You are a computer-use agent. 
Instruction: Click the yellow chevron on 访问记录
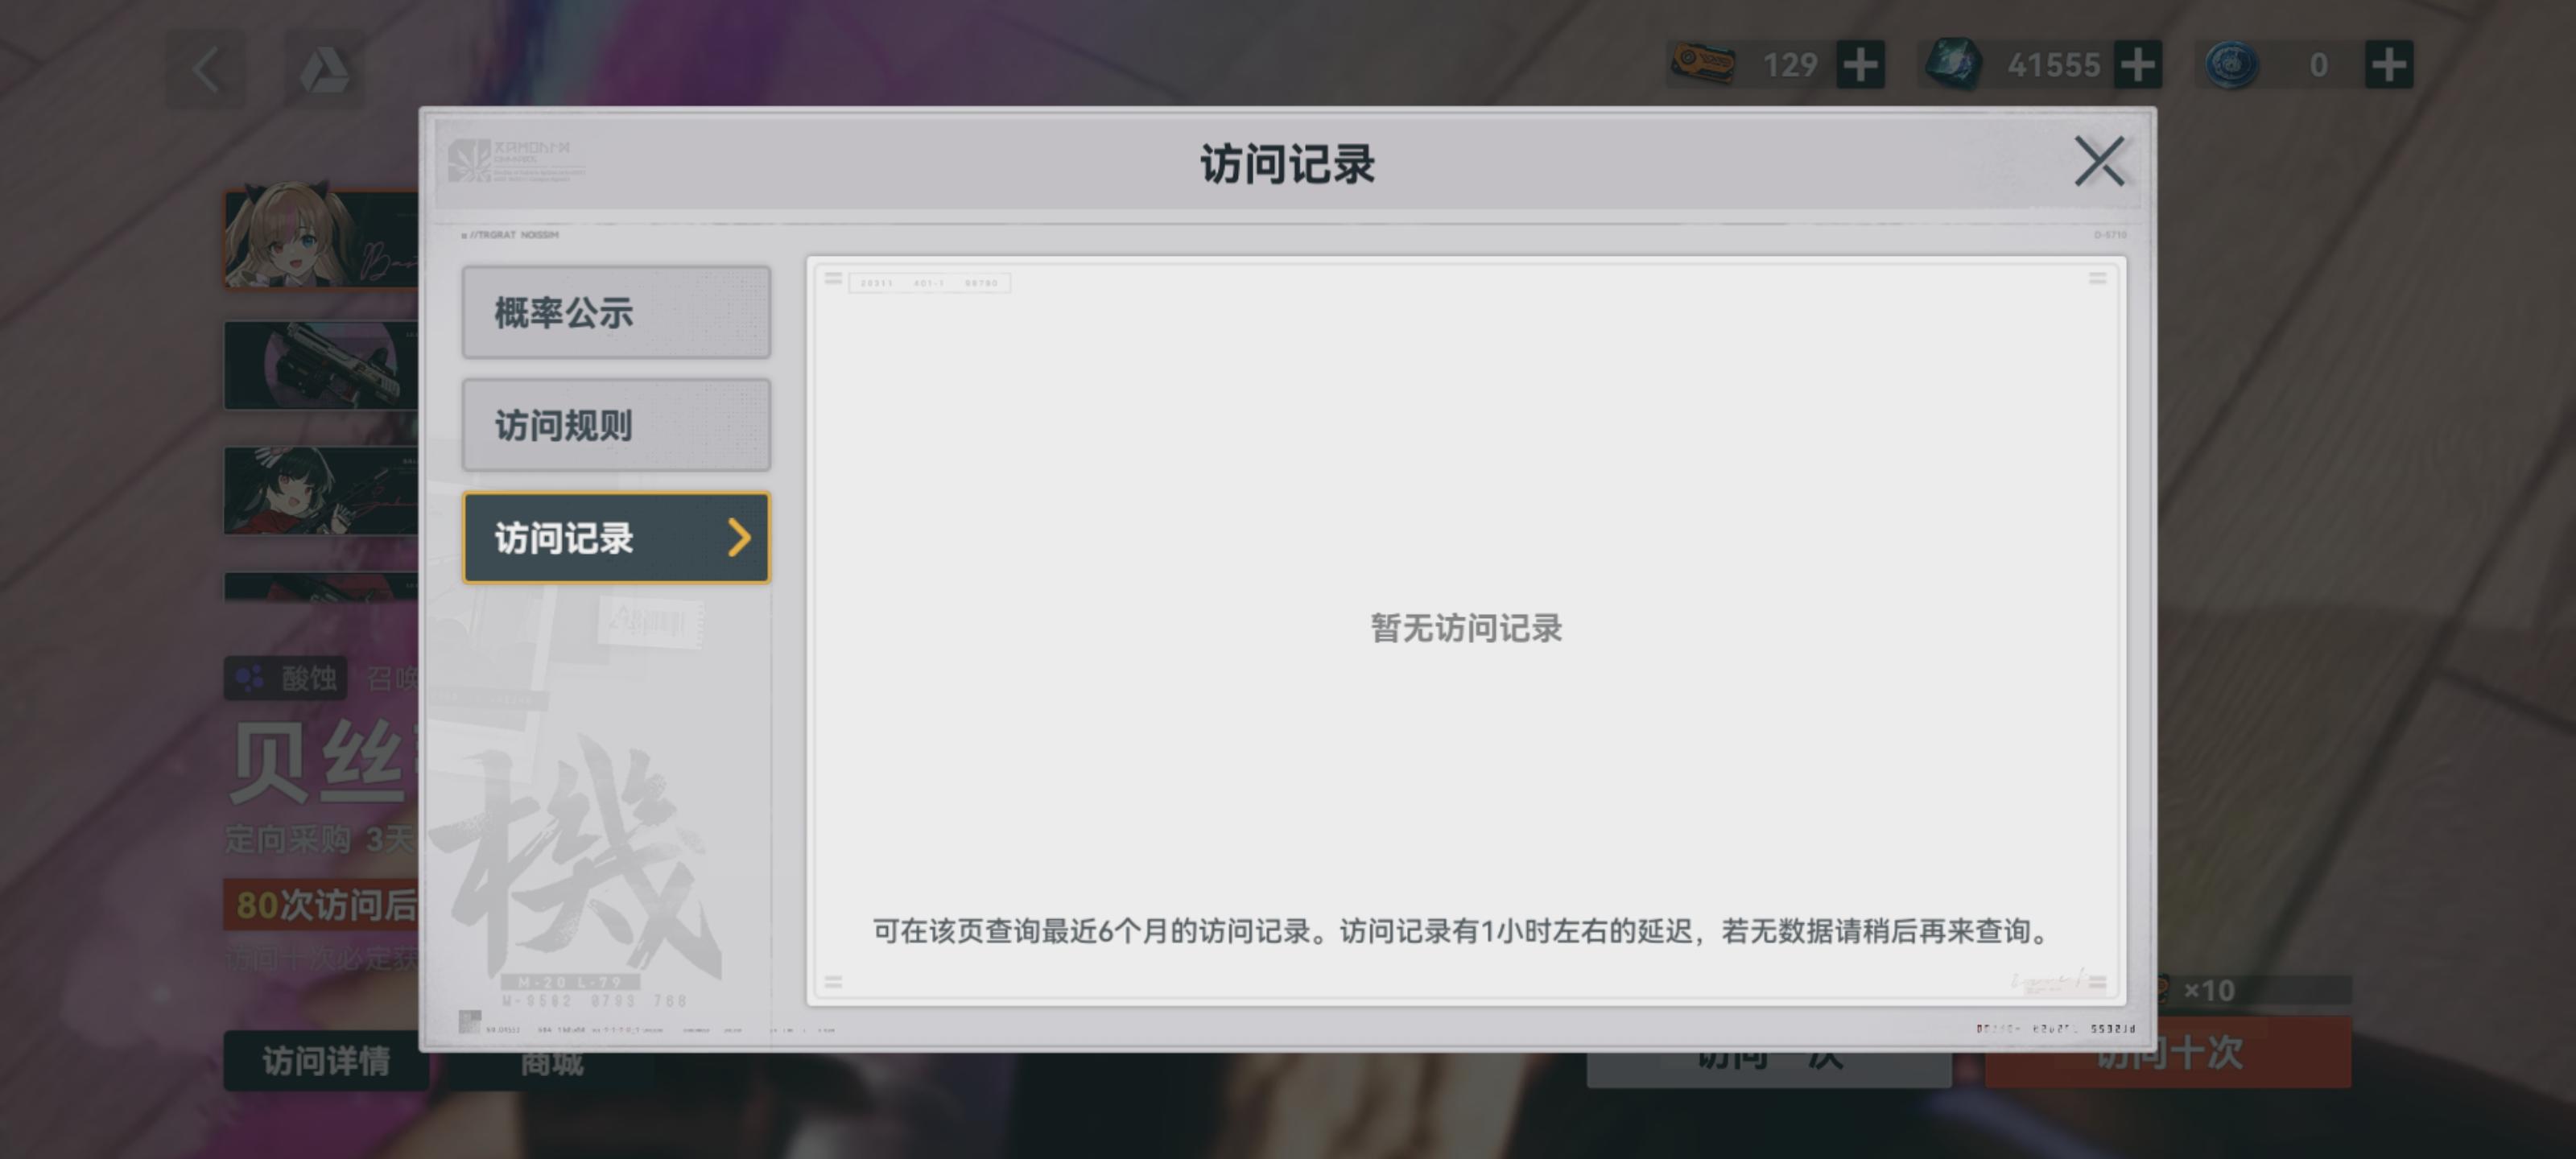pos(739,538)
